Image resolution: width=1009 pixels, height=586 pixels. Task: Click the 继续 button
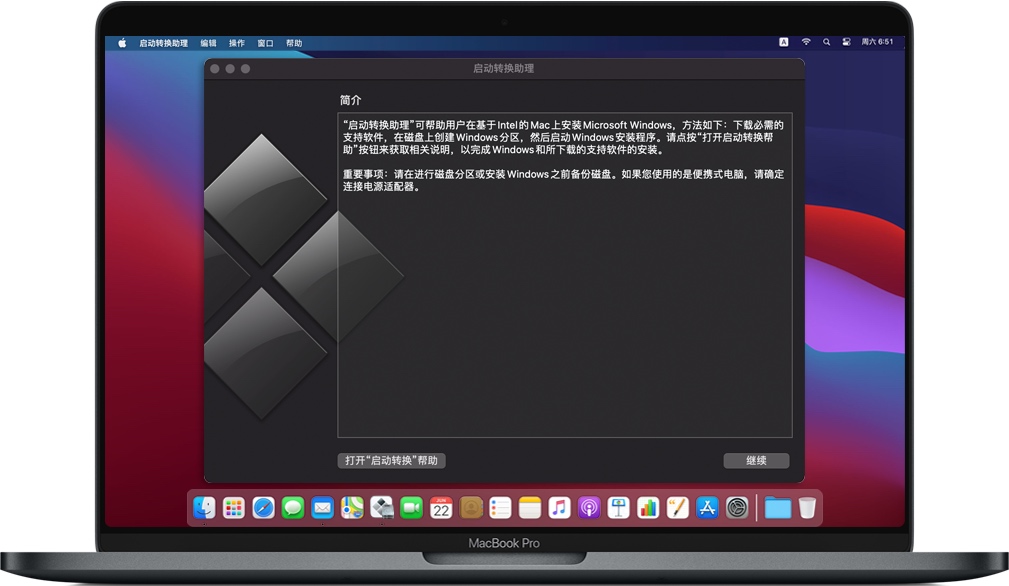coord(756,461)
